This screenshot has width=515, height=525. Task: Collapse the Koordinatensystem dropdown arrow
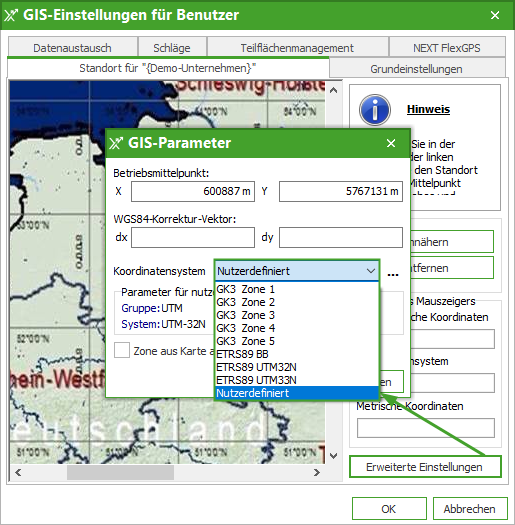tap(371, 271)
